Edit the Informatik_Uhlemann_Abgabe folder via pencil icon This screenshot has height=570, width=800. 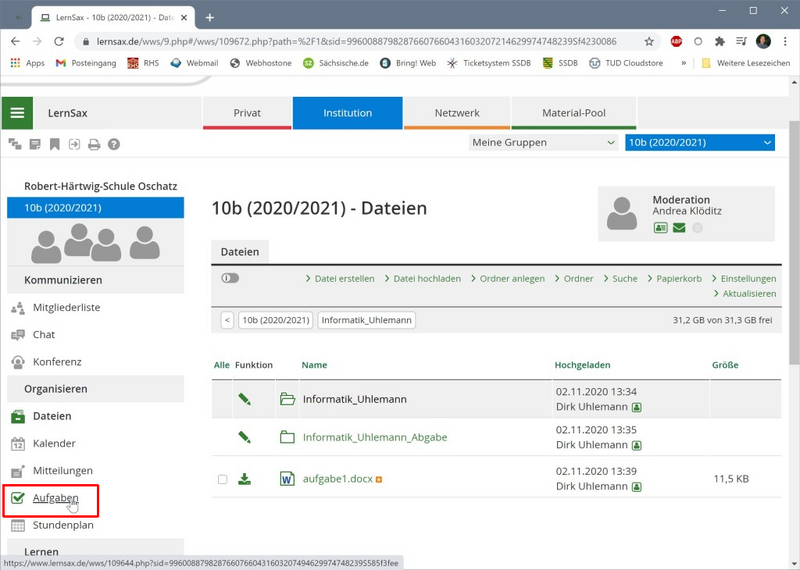pos(244,437)
